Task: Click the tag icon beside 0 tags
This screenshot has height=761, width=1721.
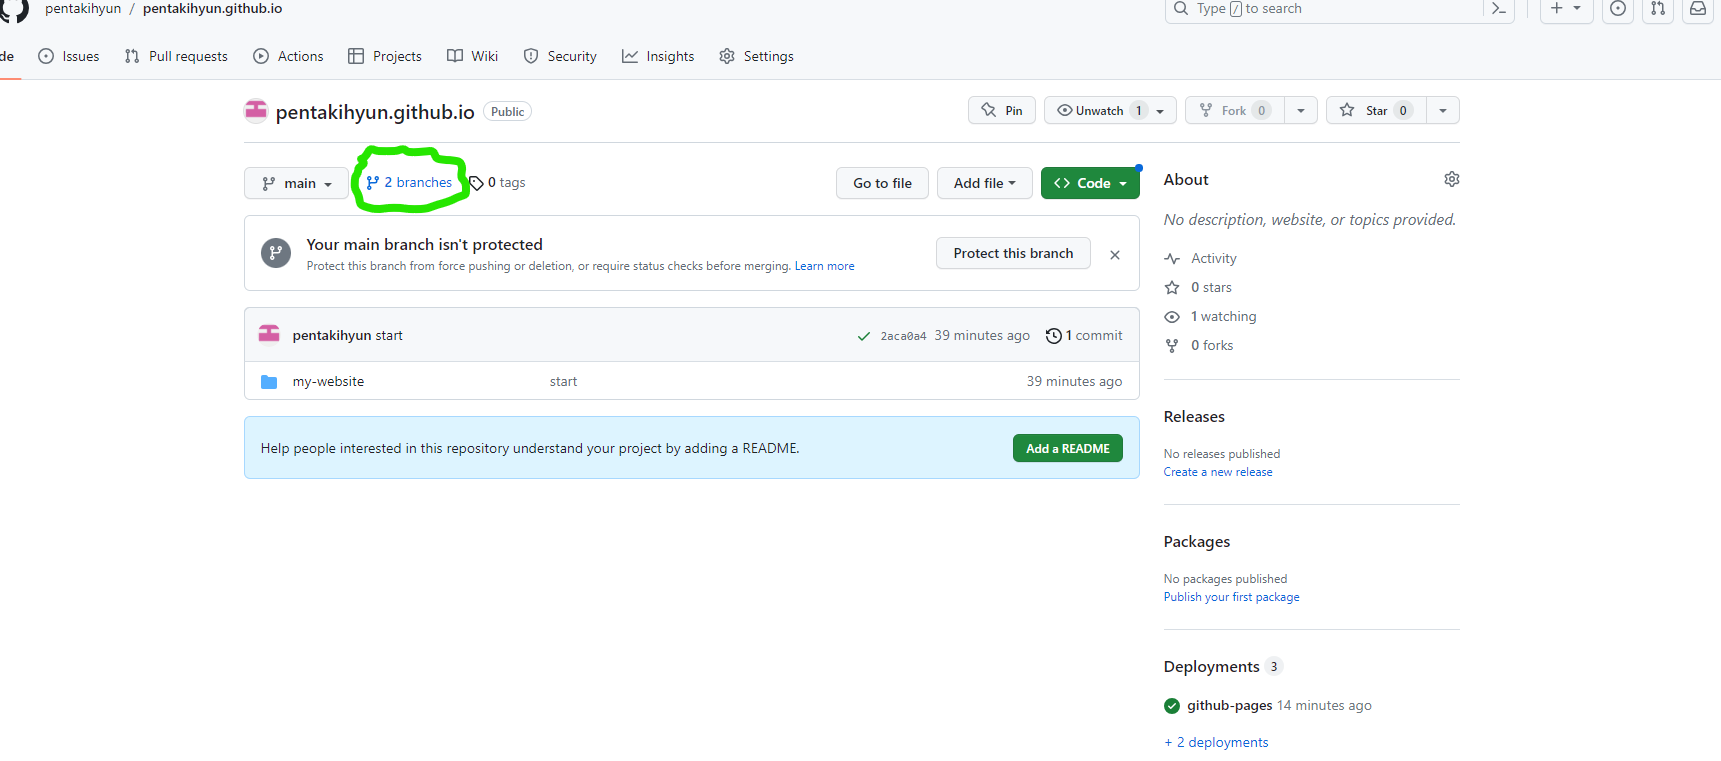Action: tap(477, 183)
